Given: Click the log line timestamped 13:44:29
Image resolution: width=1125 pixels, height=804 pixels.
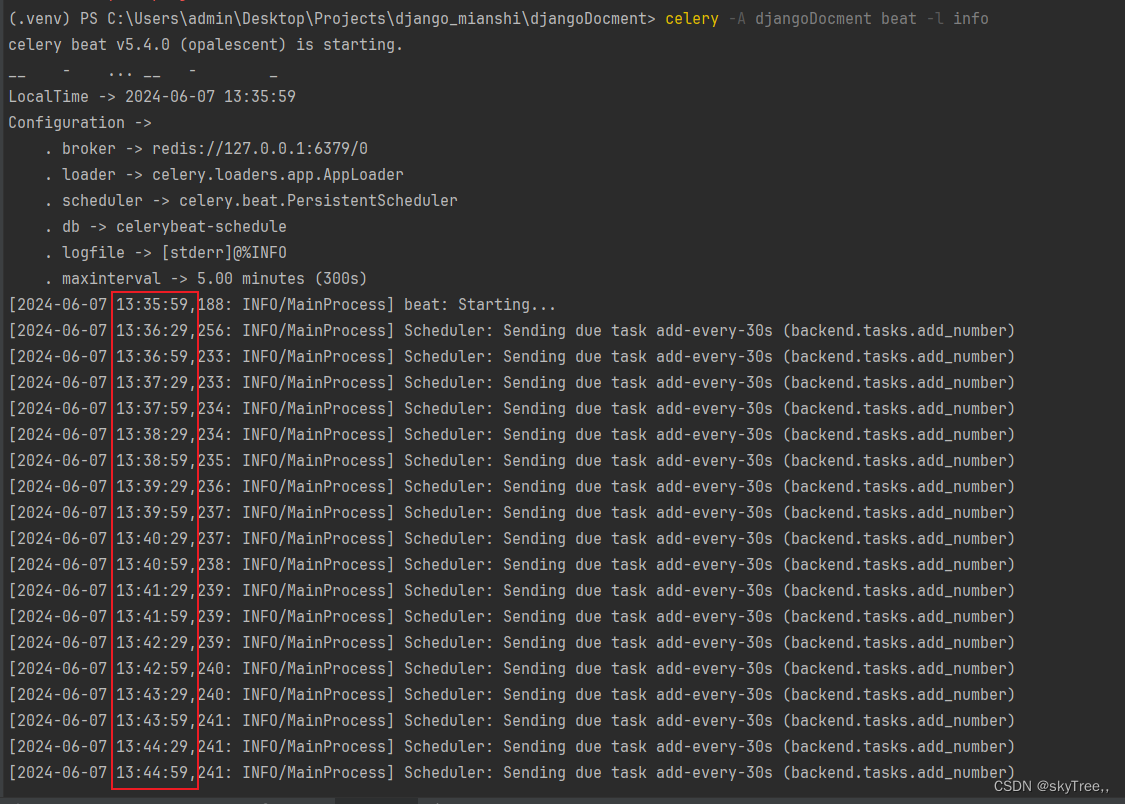Looking at the screenshot, I should coord(512,747).
